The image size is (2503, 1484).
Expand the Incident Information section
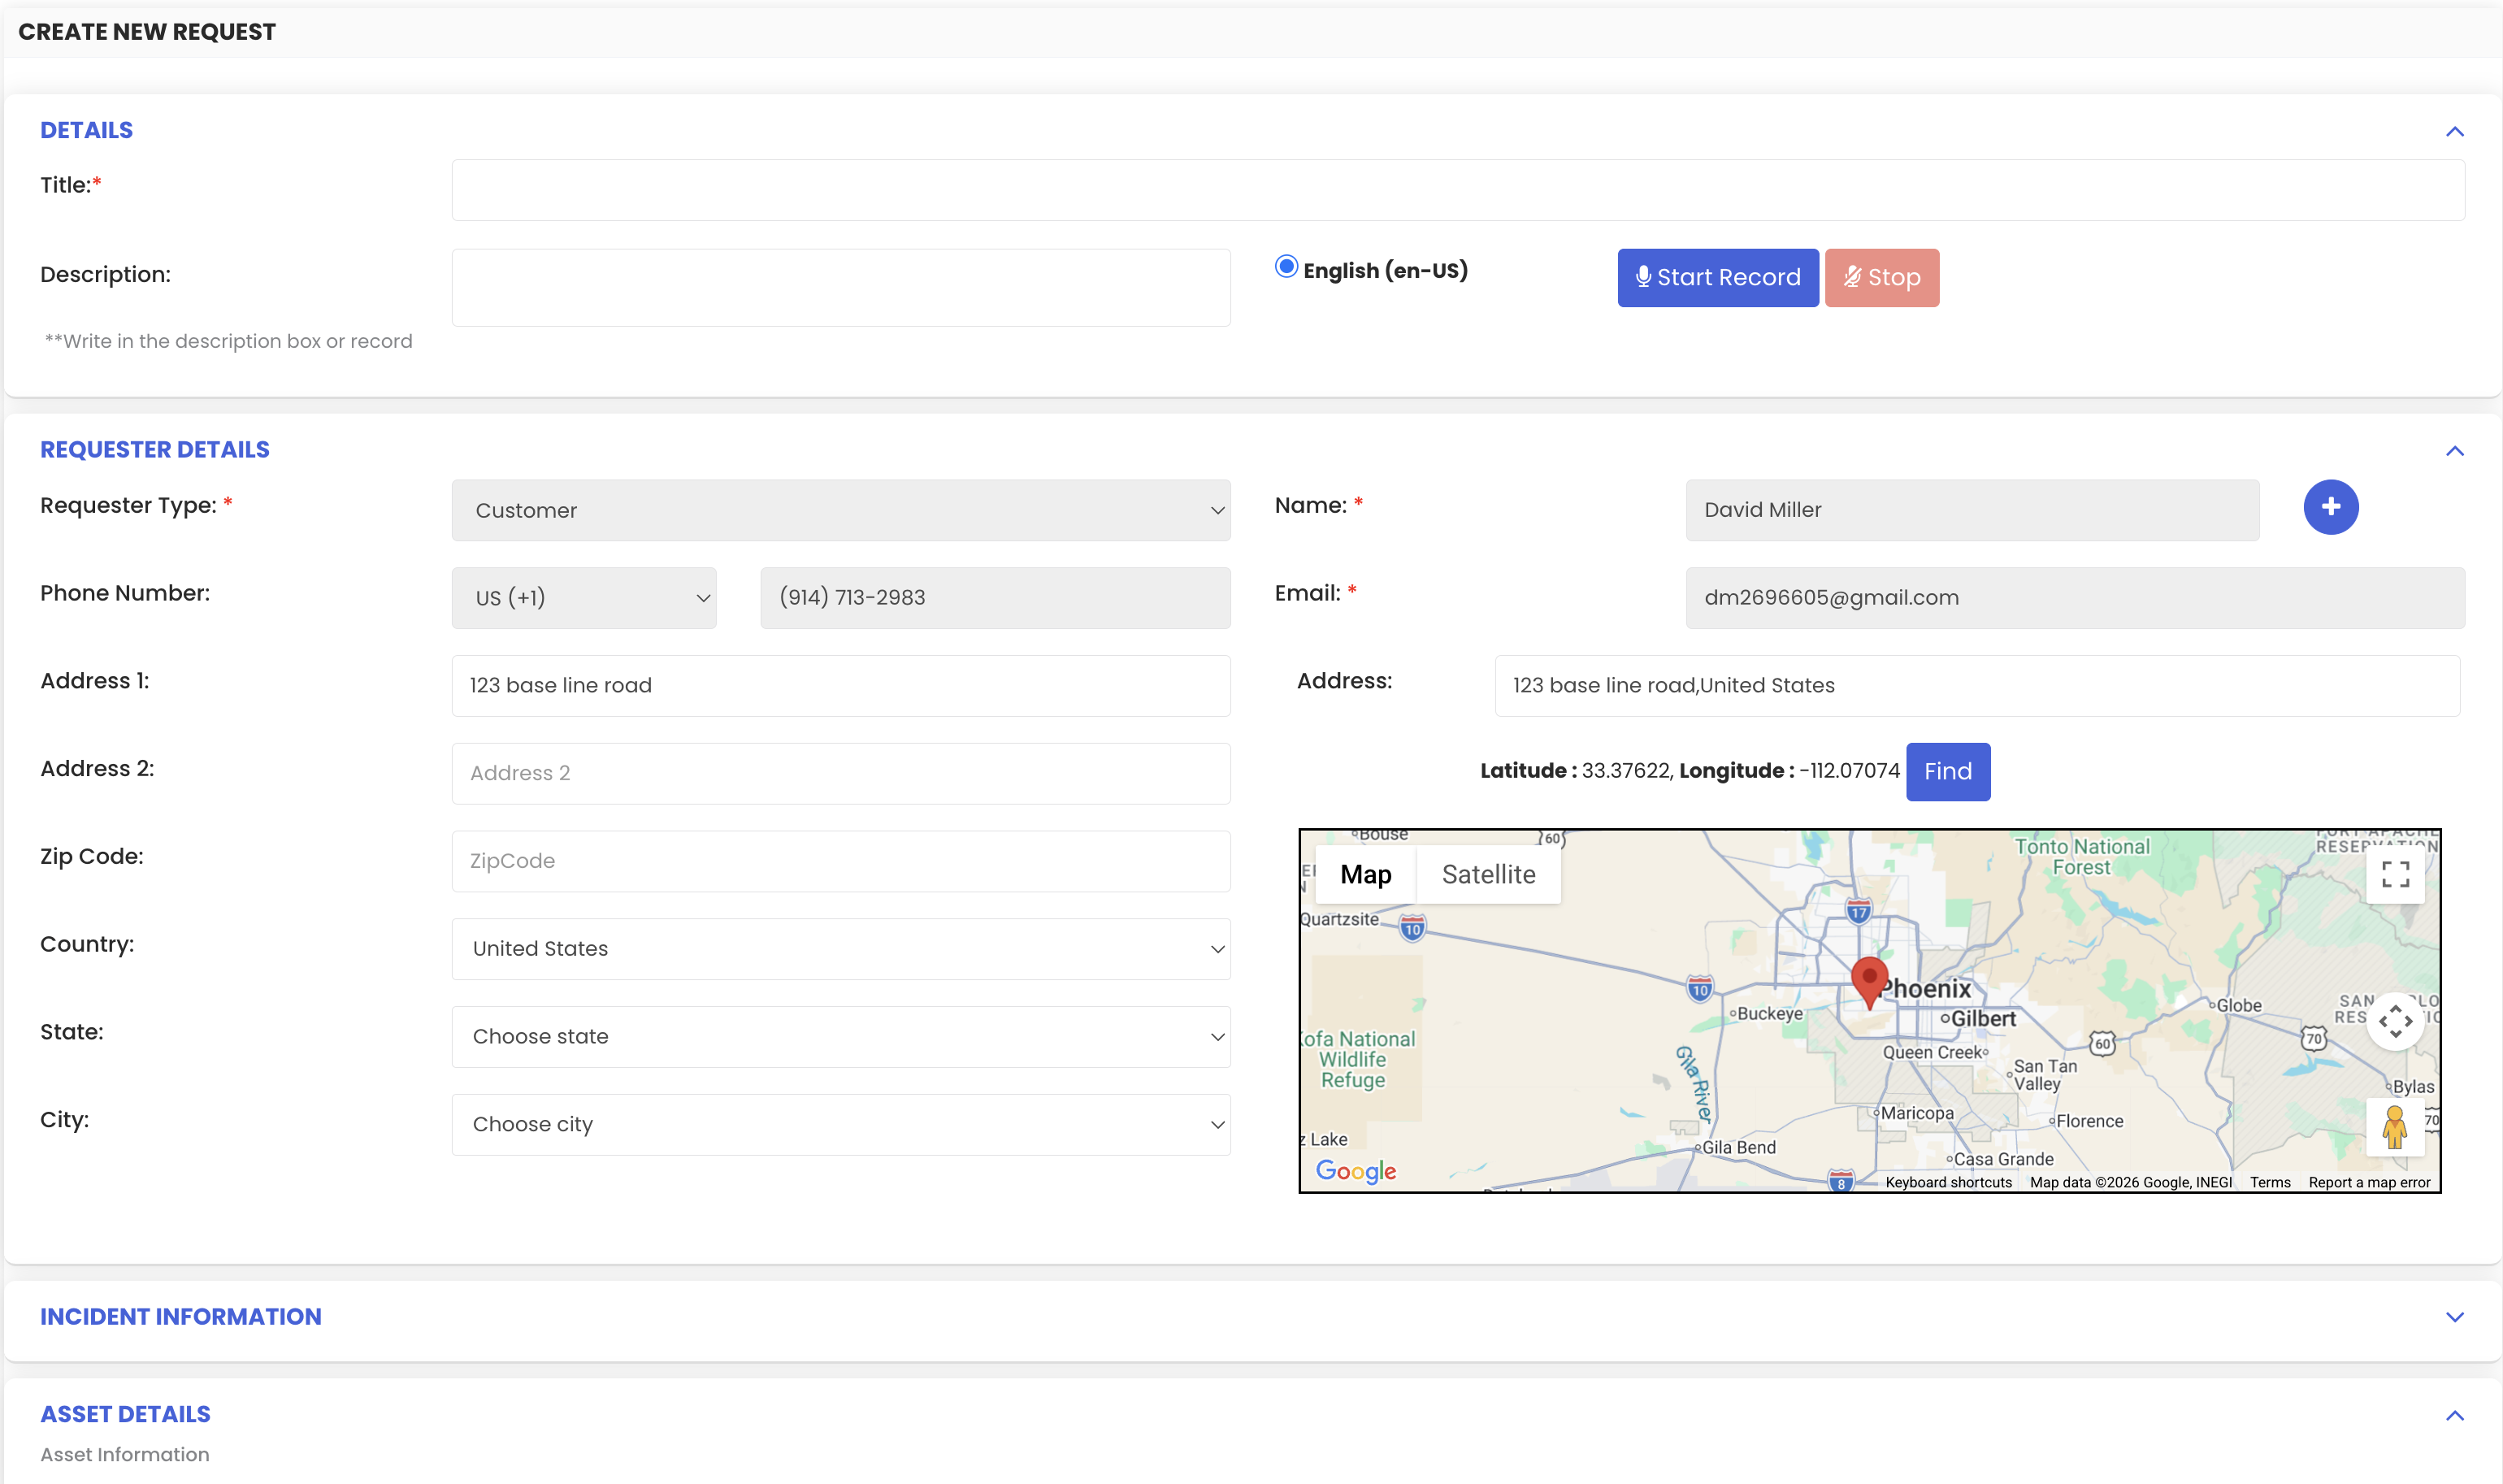point(2454,1317)
